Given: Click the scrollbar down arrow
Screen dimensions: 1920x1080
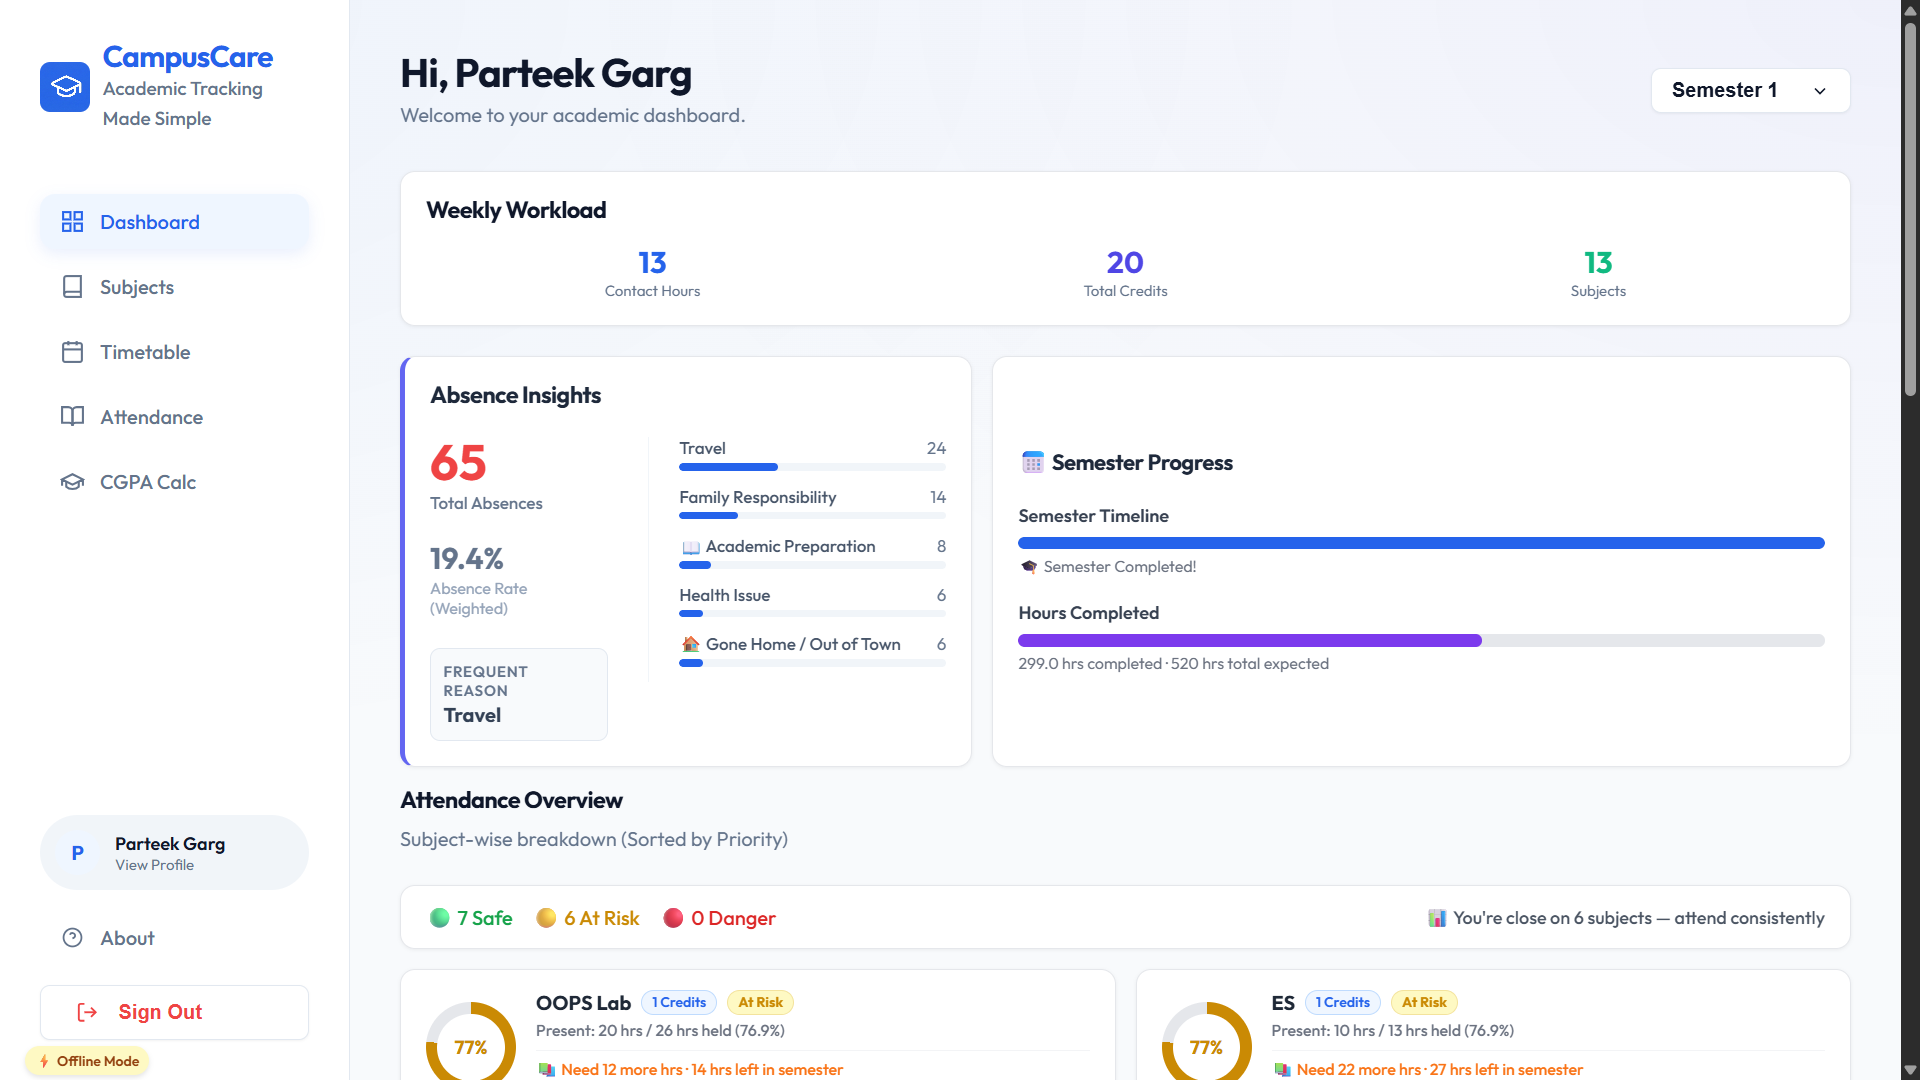Looking at the screenshot, I should pyautogui.click(x=1910, y=1070).
